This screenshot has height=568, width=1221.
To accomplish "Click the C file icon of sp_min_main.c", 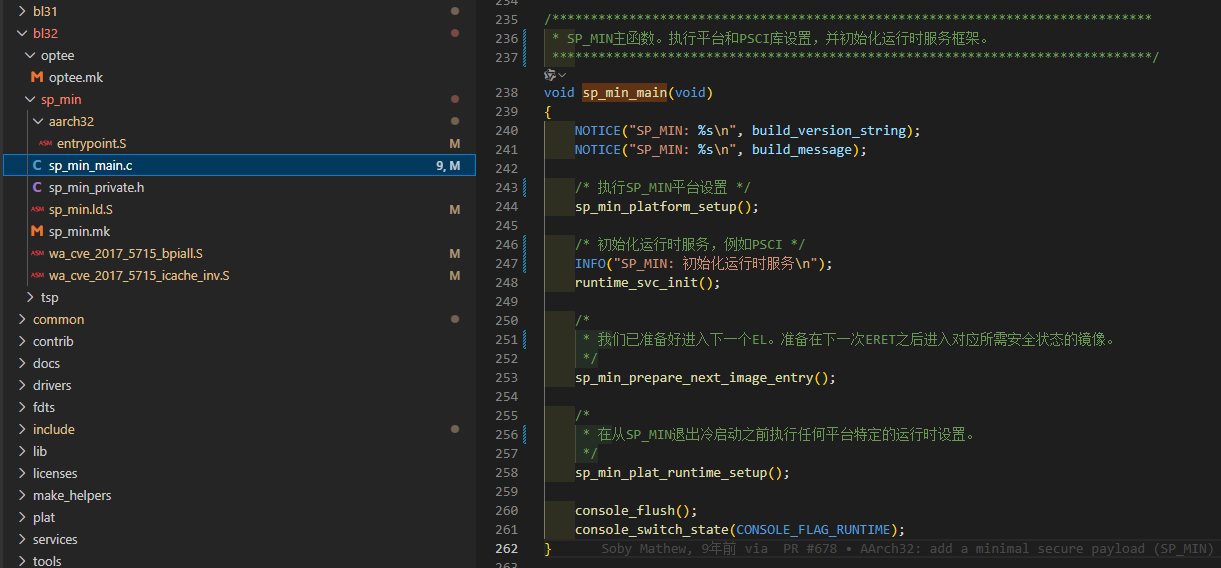I will (x=37, y=165).
